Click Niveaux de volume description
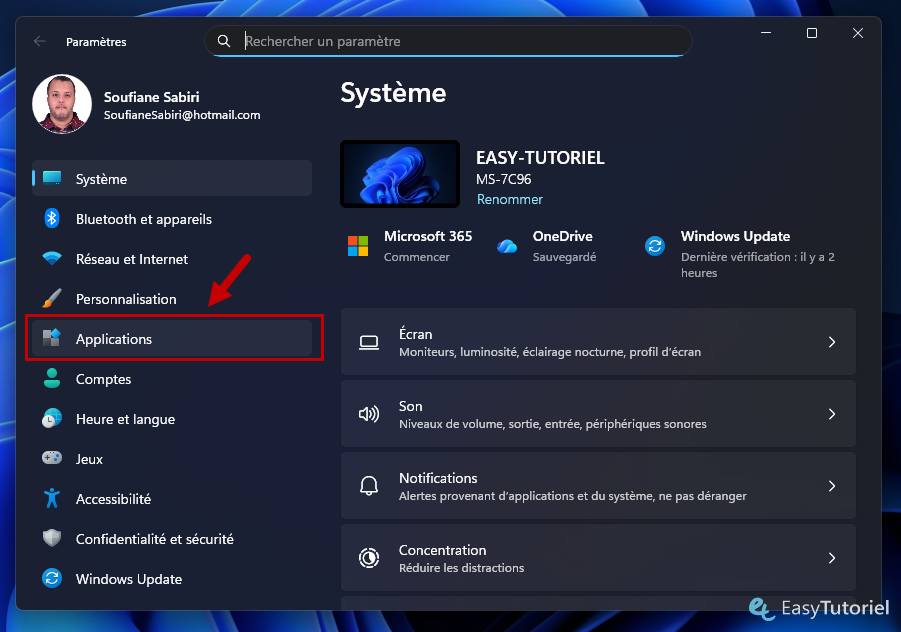 pyautogui.click(x=553, y=424)
